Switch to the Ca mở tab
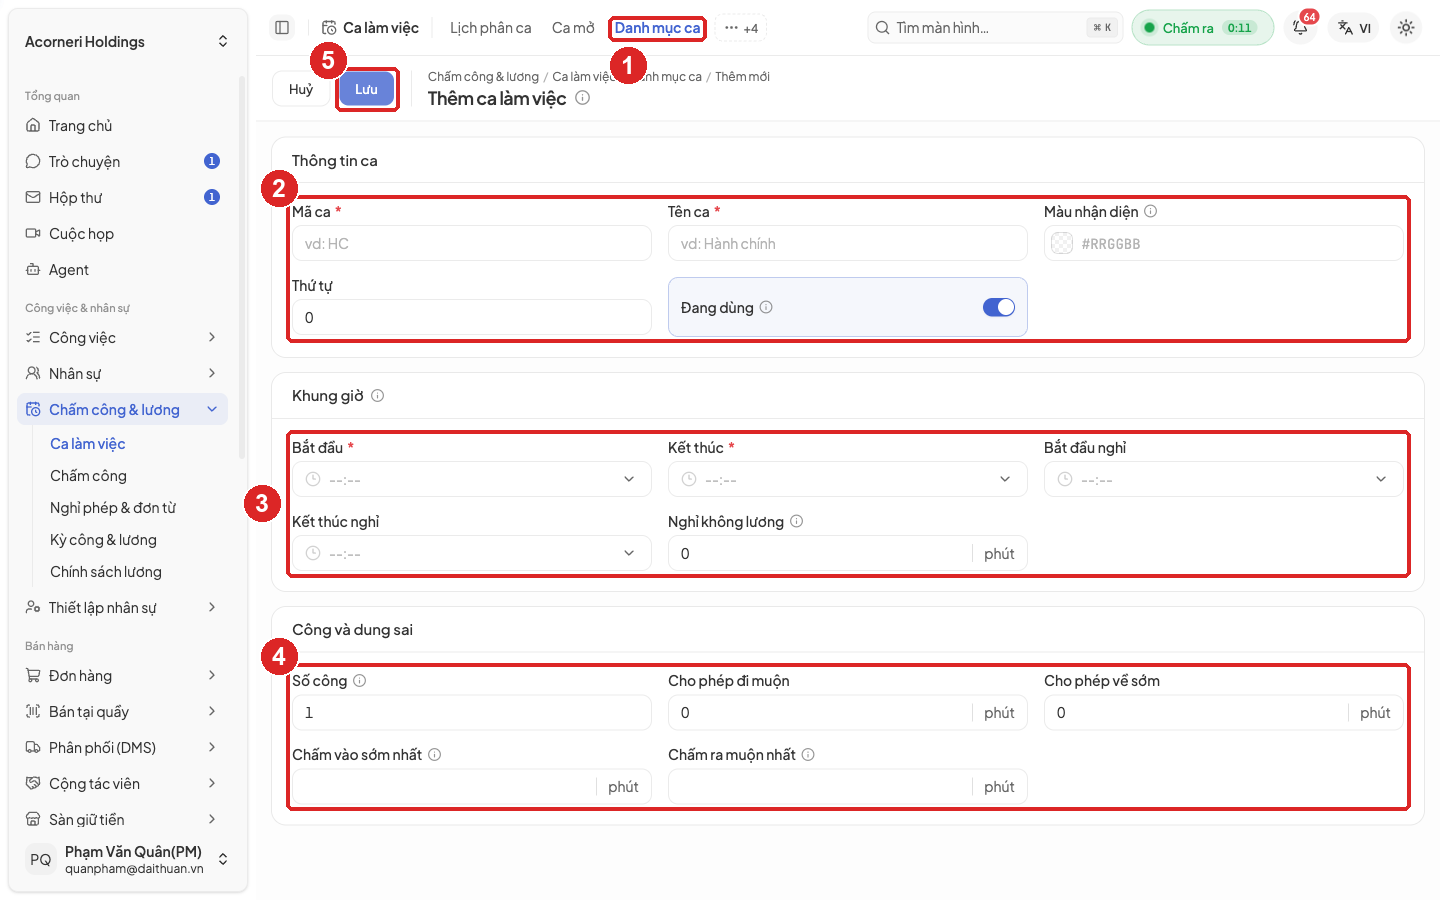Viewport: 1440px width, 900px height. pos(573,28)
